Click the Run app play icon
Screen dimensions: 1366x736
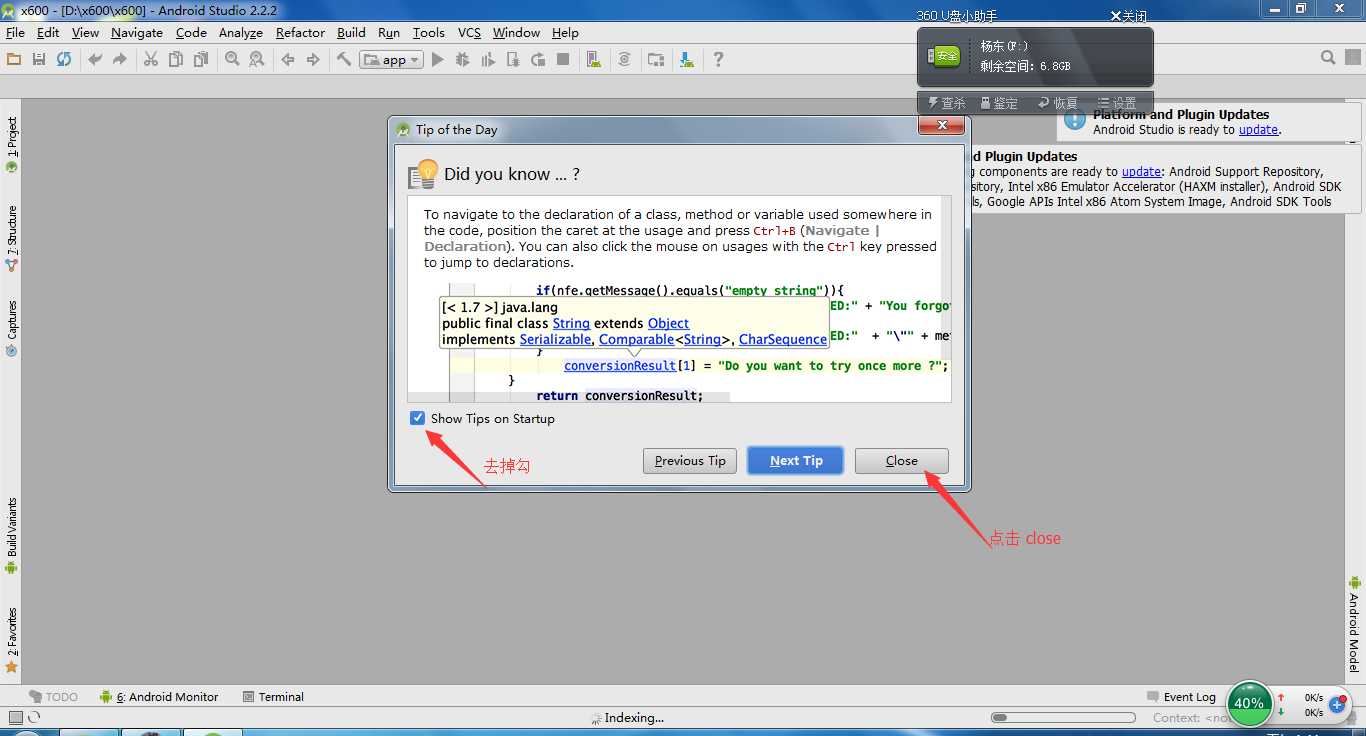[x=437, y=59]
